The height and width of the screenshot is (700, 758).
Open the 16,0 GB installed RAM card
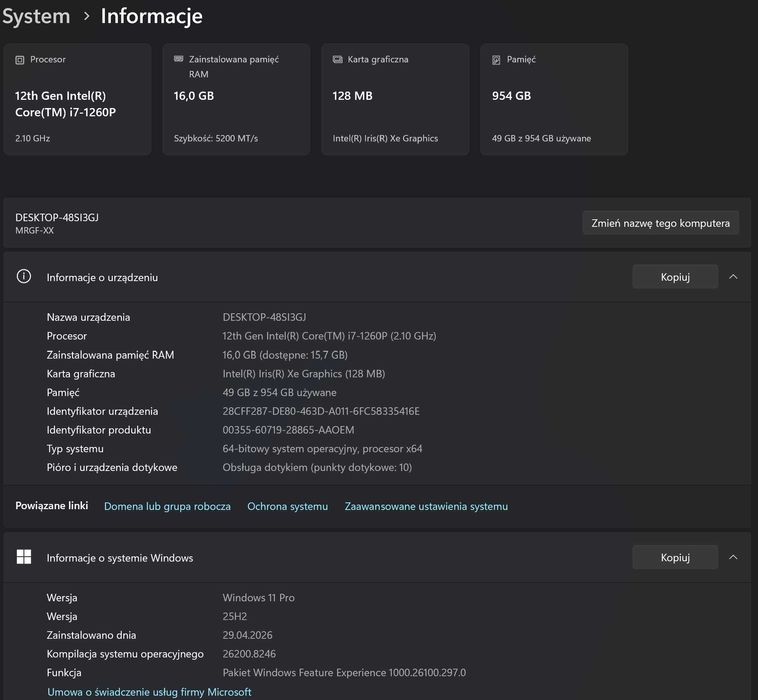point(236,99)
